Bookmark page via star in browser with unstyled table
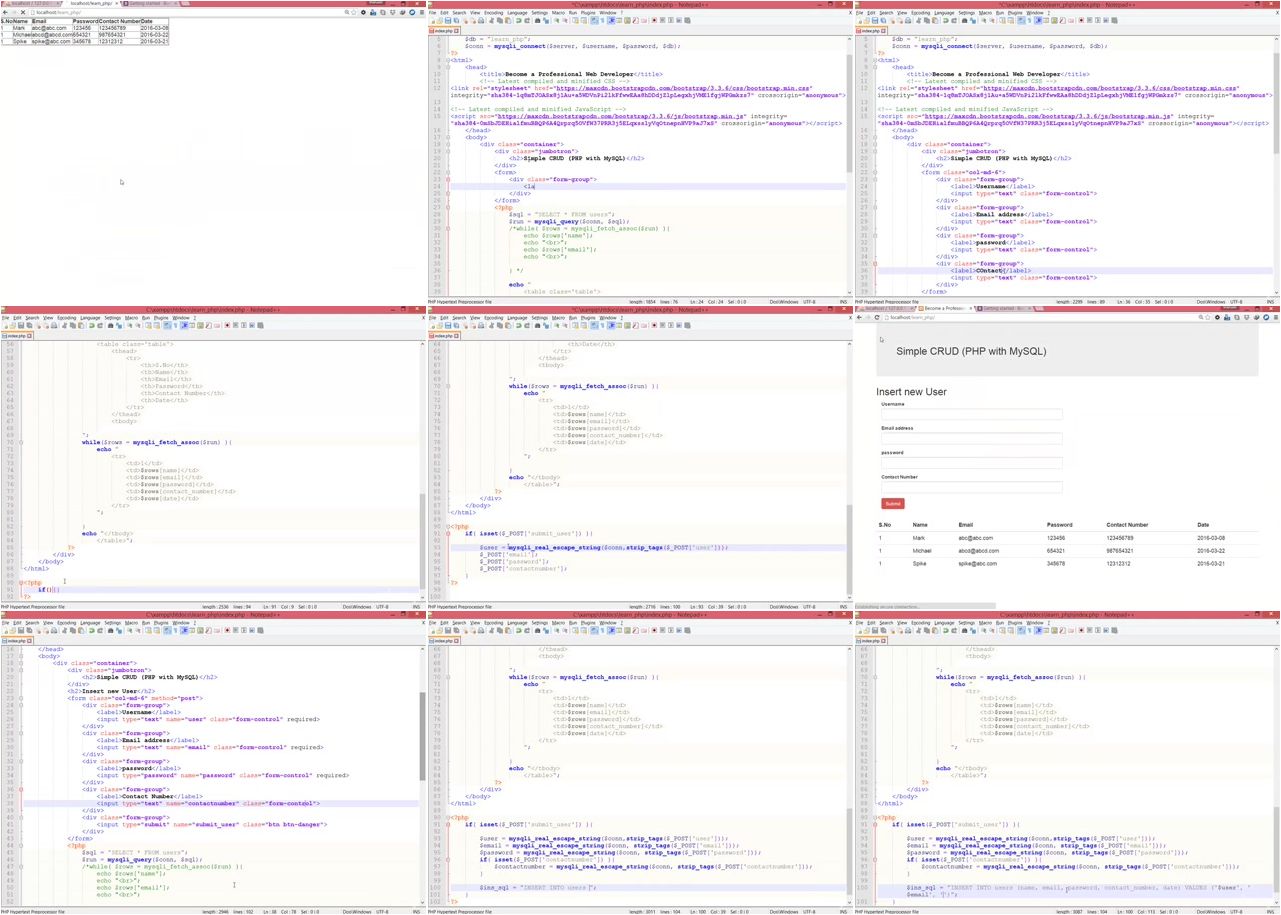 (353, 12)
